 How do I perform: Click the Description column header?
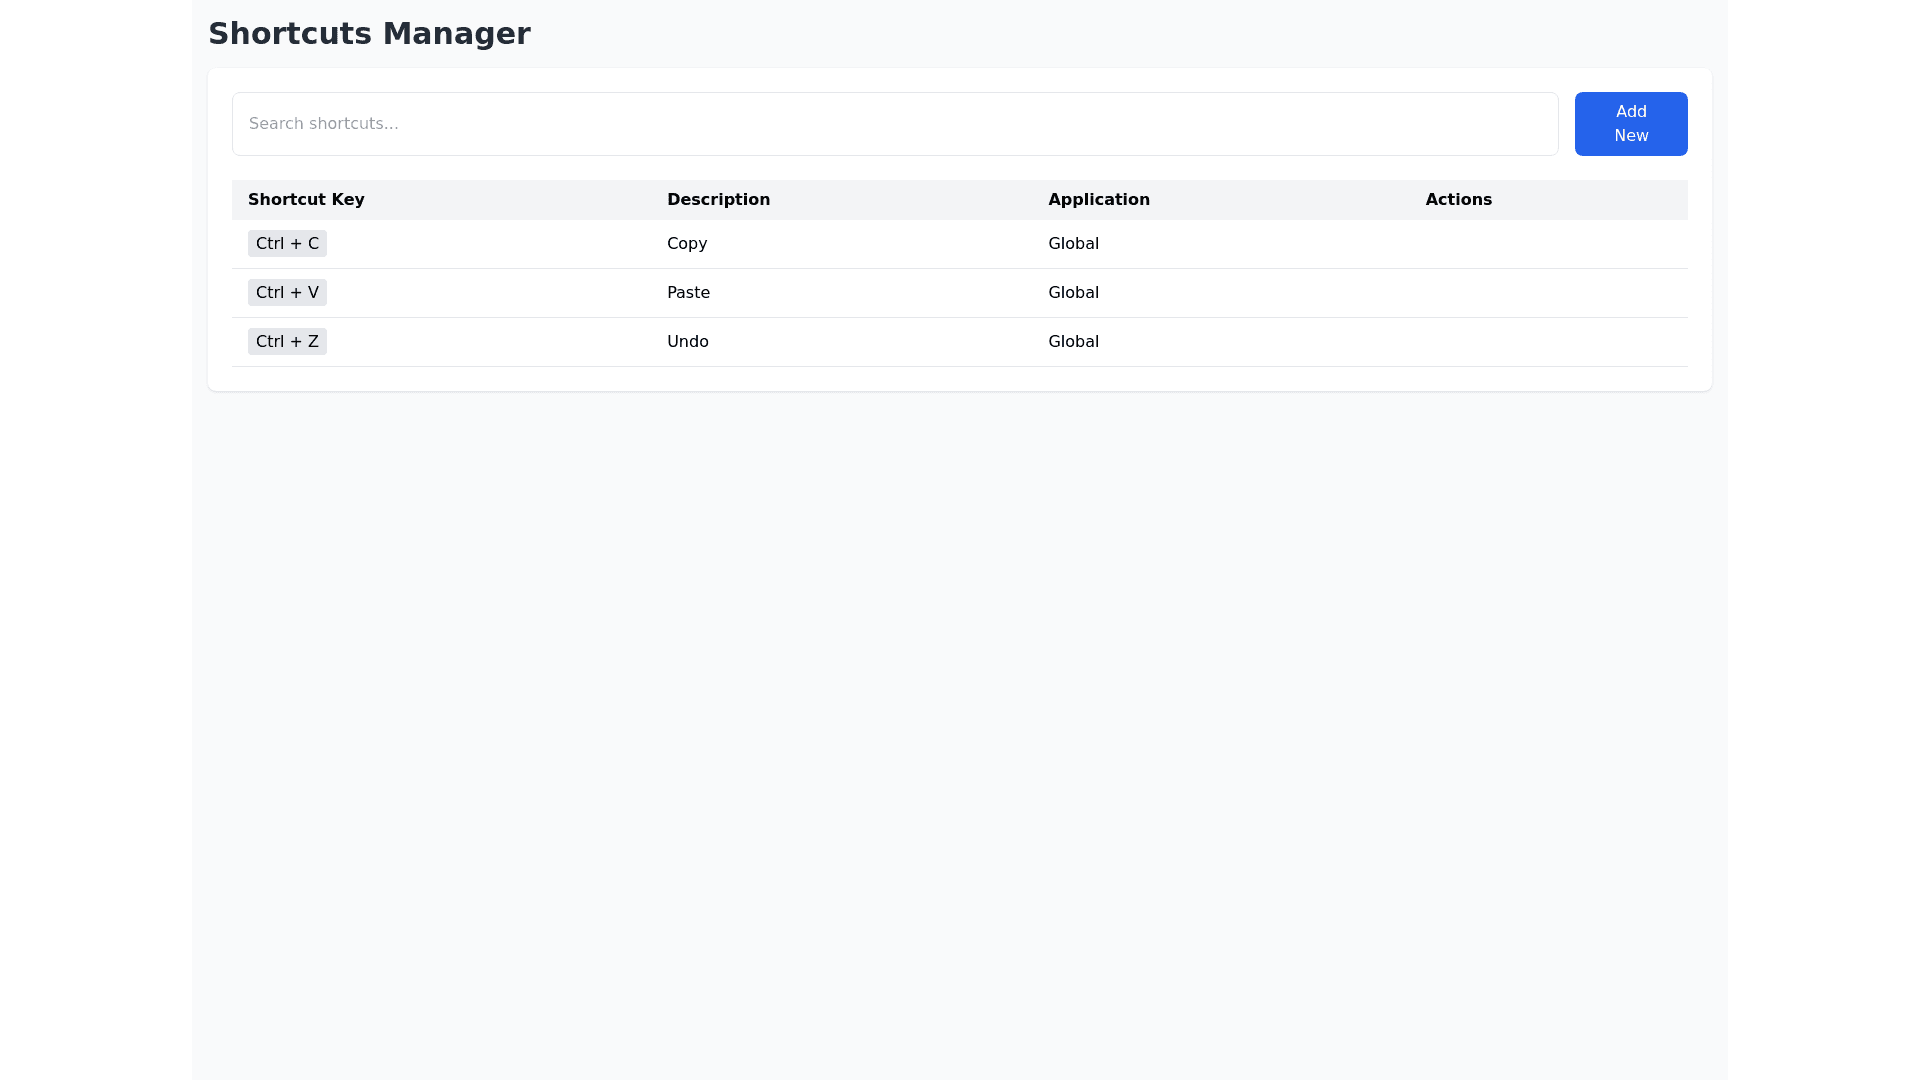(x=718, y=200)
